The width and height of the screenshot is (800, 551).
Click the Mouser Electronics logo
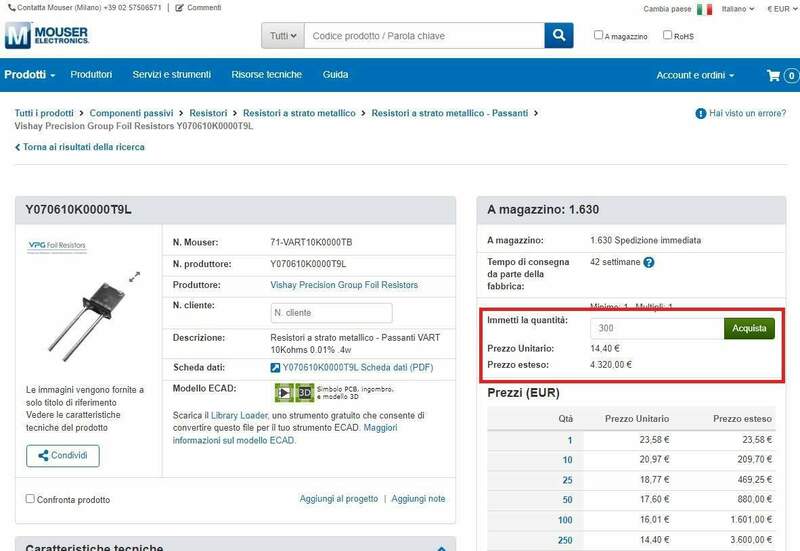(x=46, y=36)
